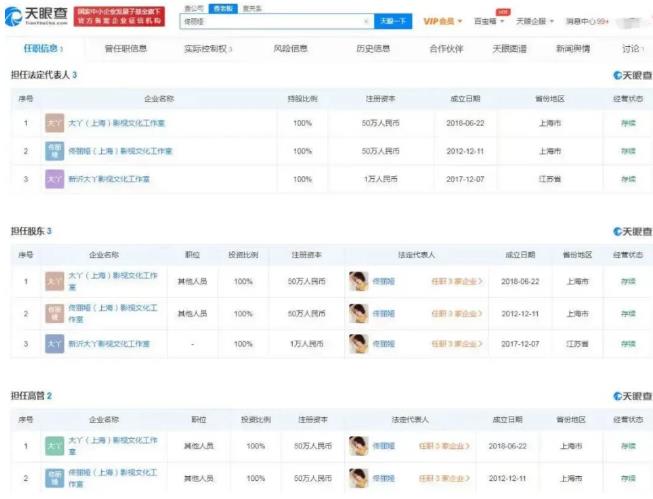
Task: Open the 合作伙伴 tab
Action: point(446,49)
